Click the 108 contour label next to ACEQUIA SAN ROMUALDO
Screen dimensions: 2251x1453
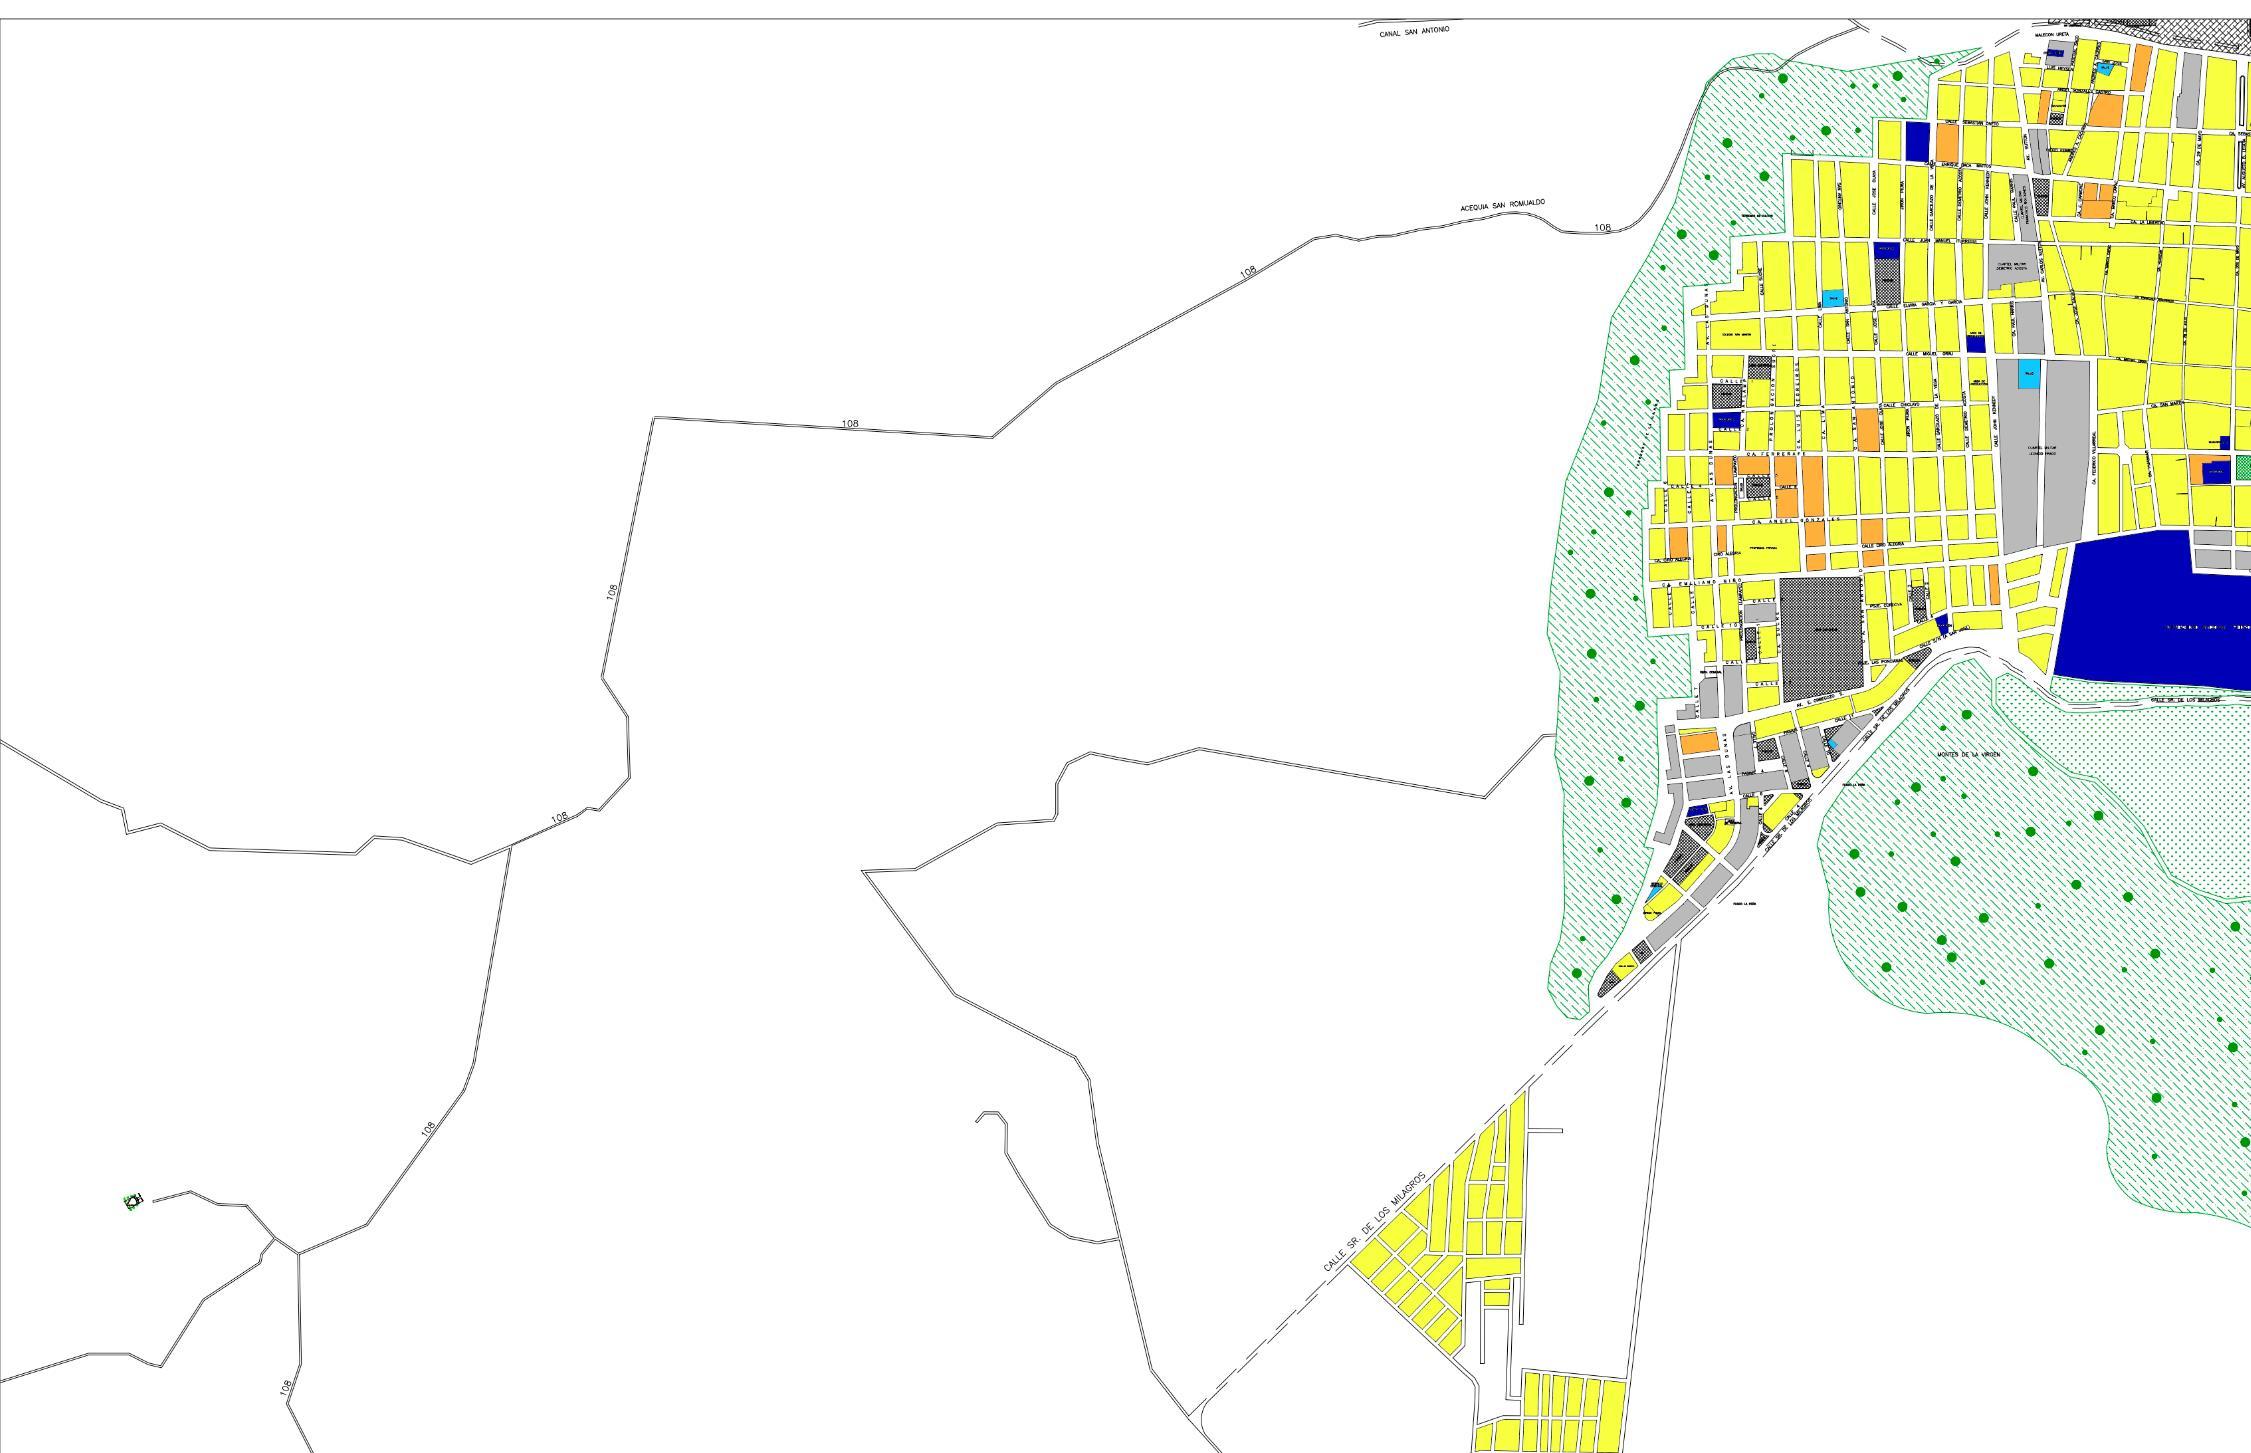pyautogui.click(x=1602, y=228)
